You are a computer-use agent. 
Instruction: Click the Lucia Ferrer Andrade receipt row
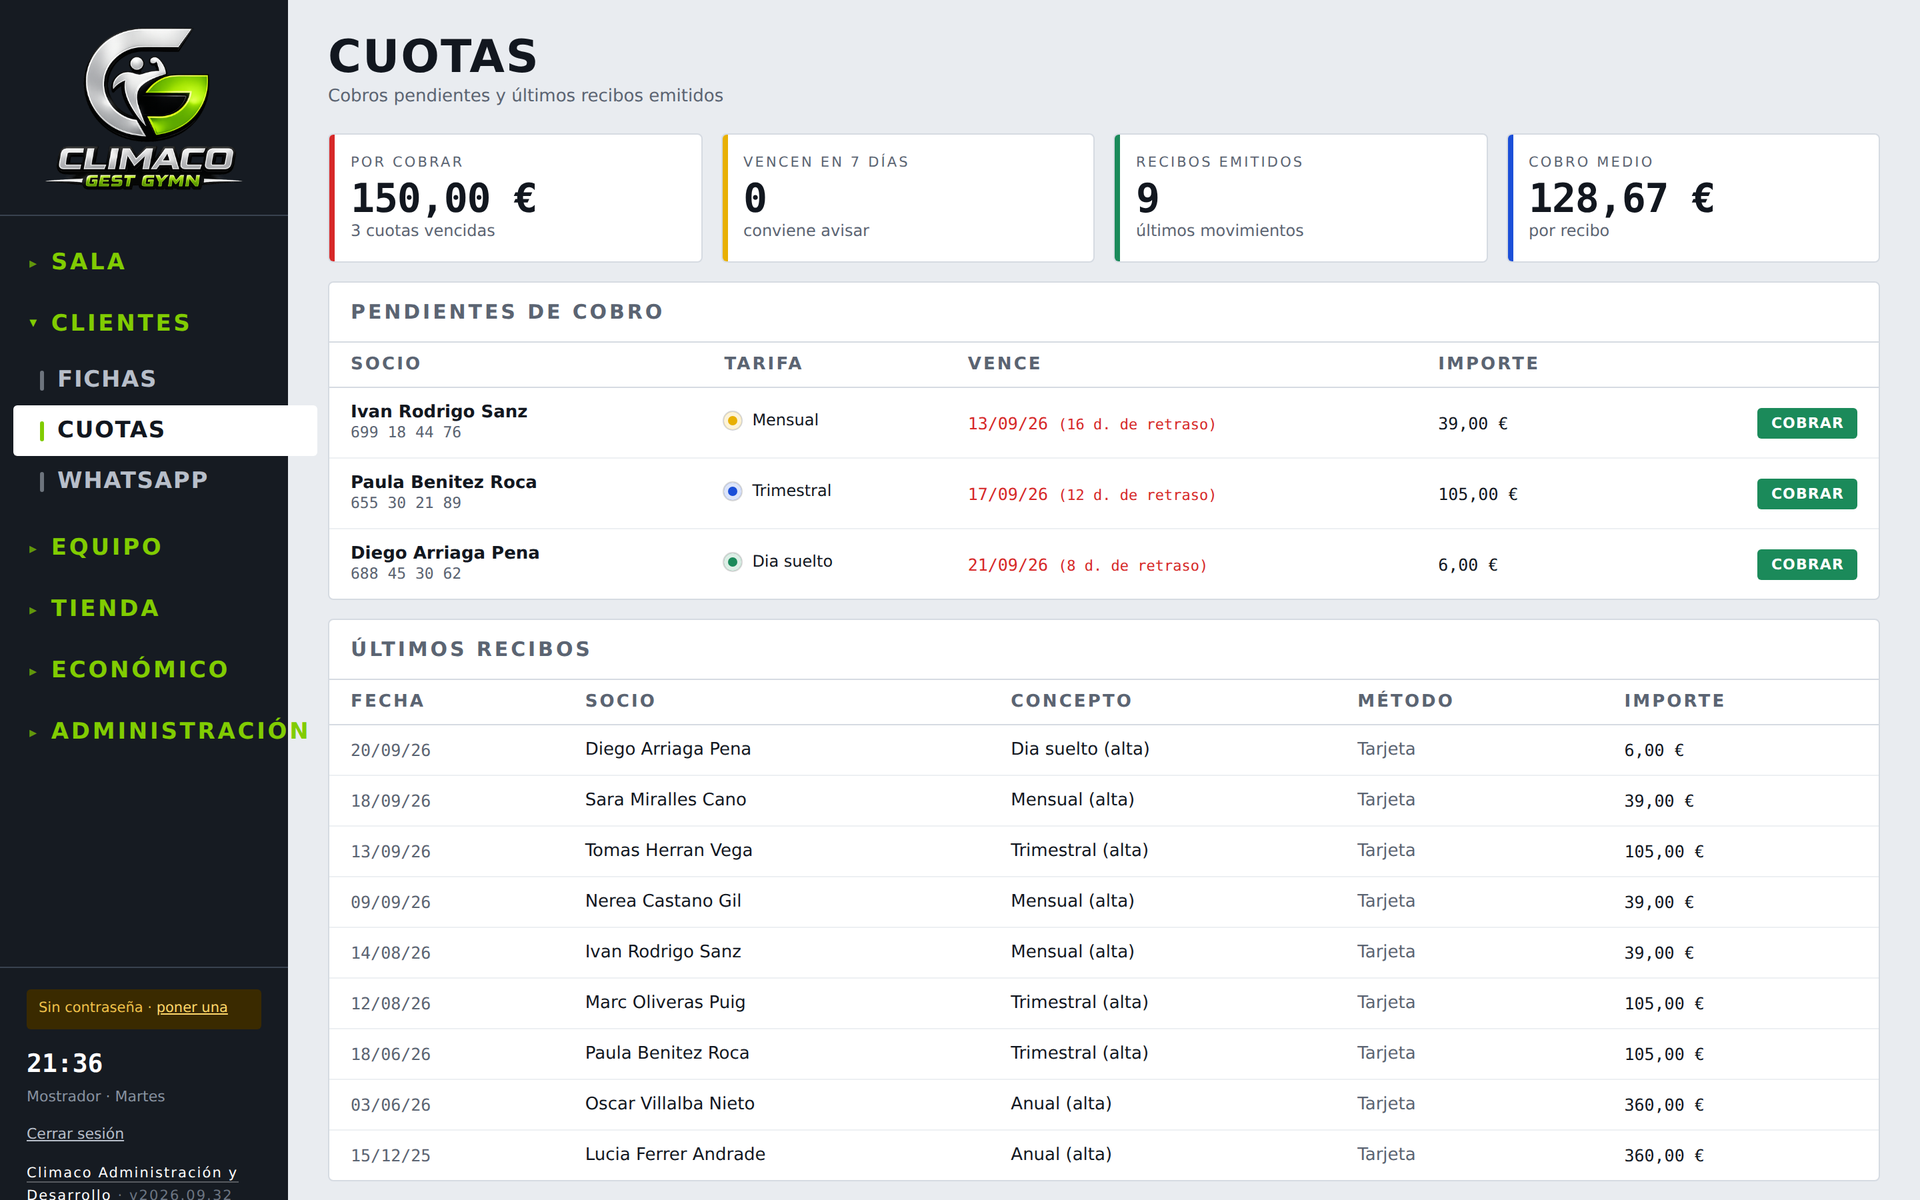1104,1155
